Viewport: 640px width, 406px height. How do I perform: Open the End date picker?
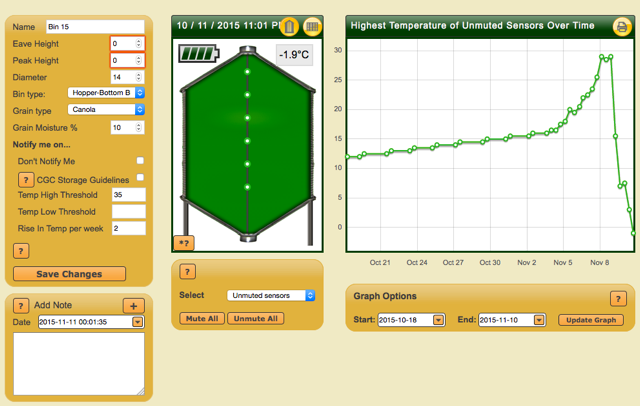point(539,320)
